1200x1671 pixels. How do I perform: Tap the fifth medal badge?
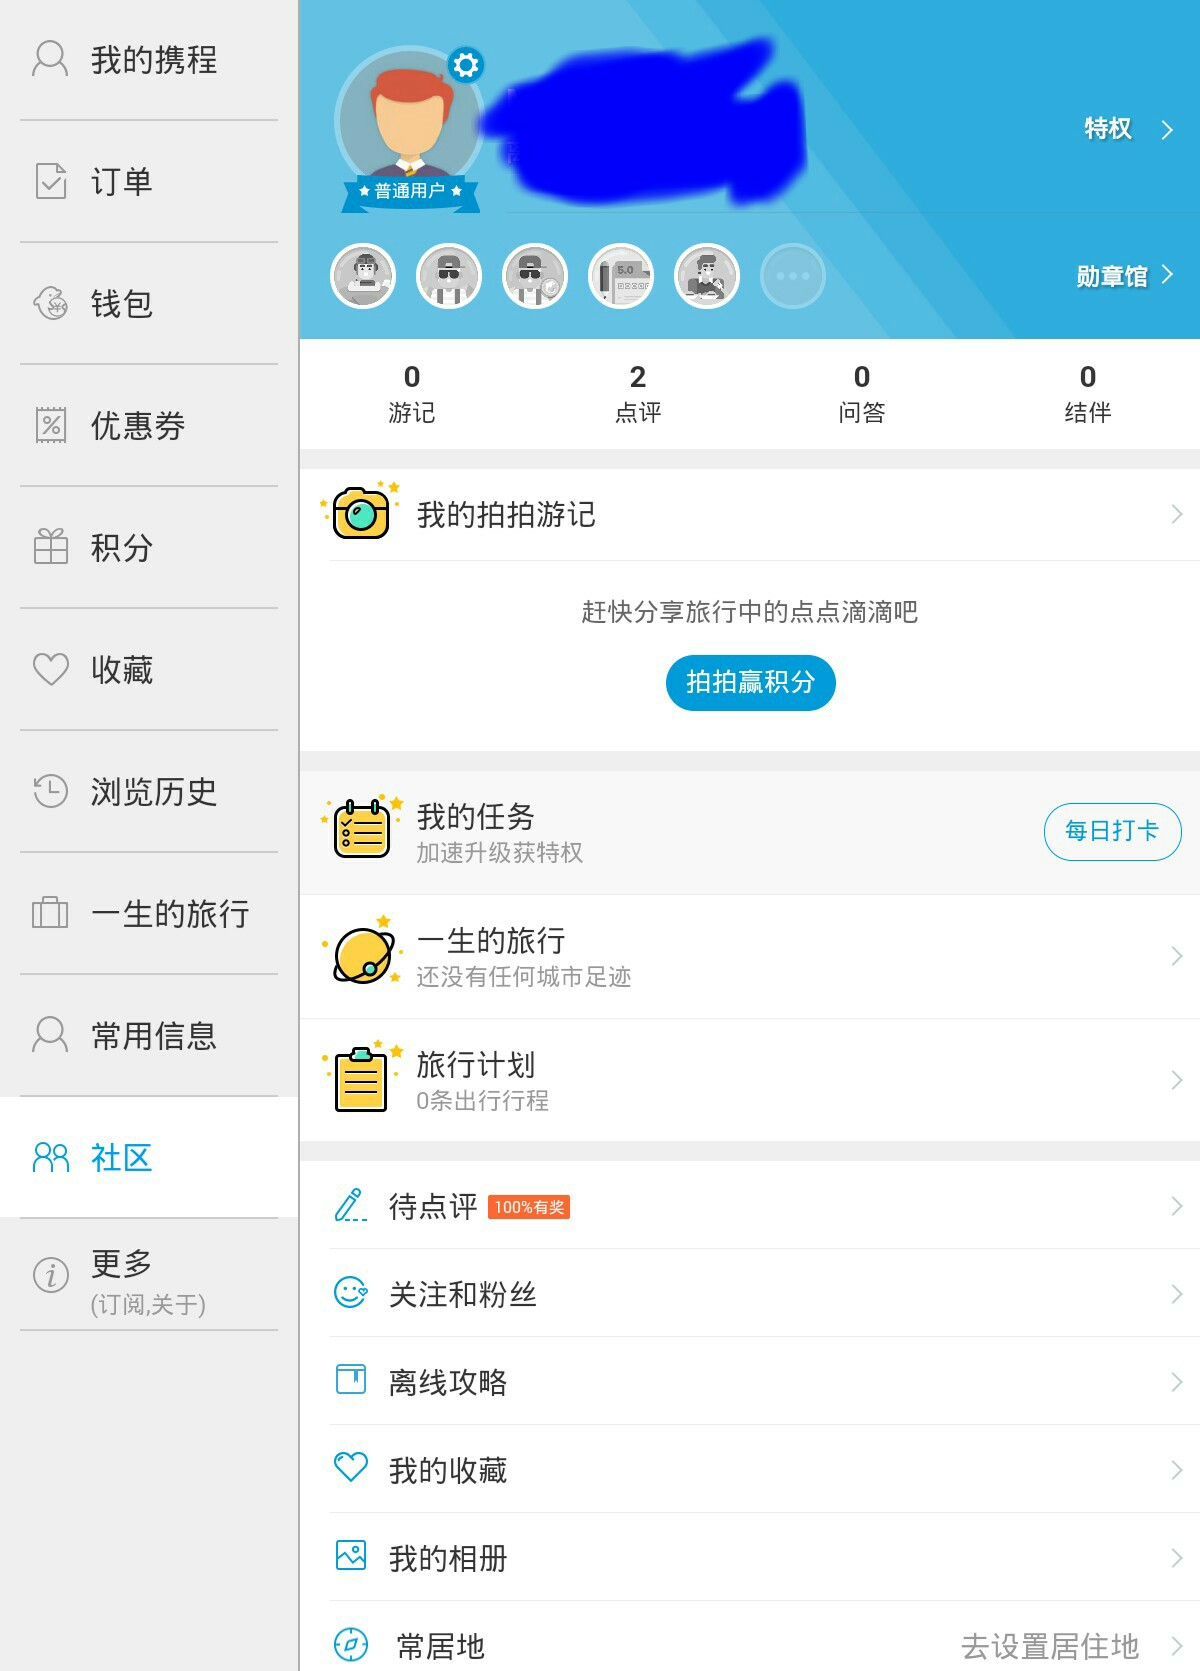point(707,276)
